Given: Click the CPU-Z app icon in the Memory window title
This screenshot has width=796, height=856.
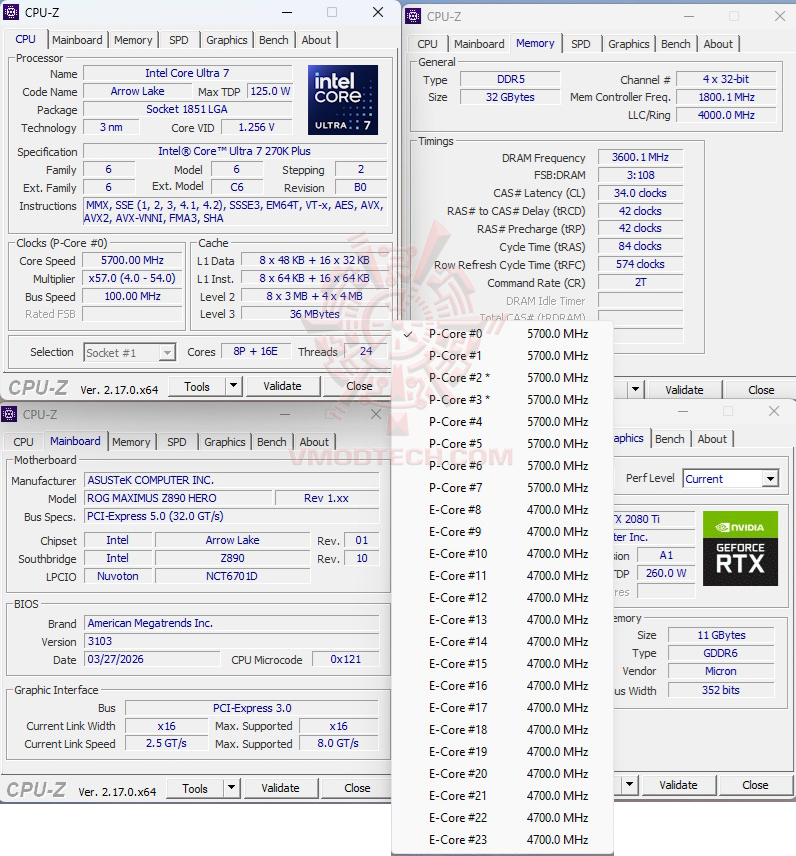Looking at the screenshot, I should click(x=413, y=16).
